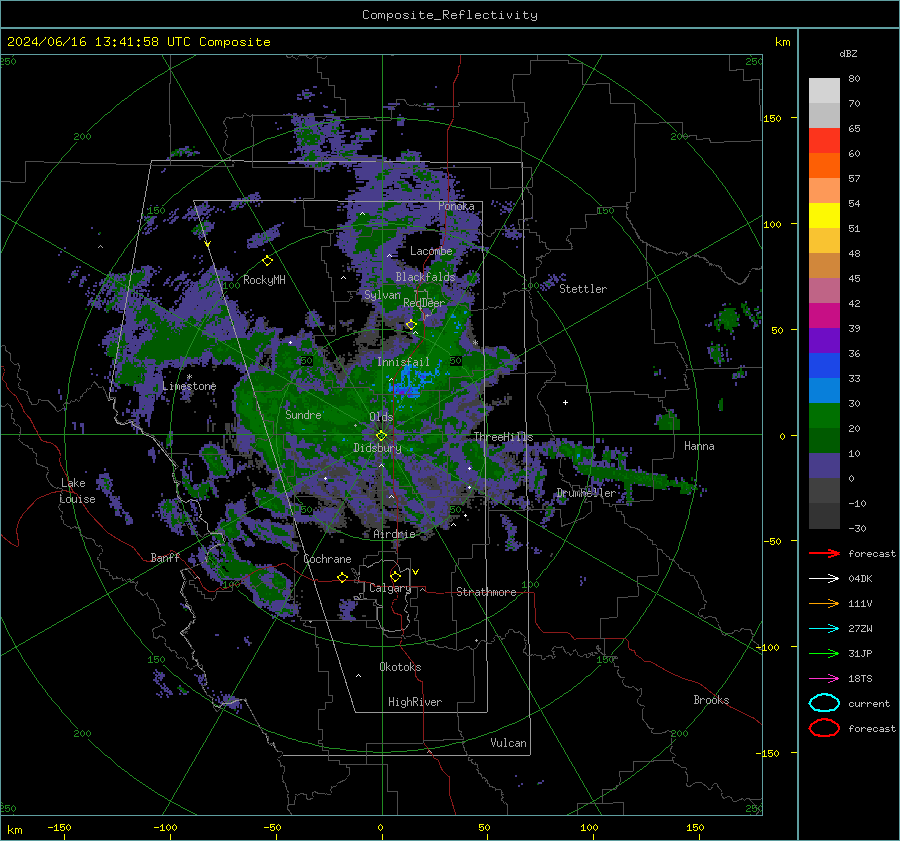Click the bright green 20-30 dBZ swatch
This screenshot has width=900, height=841.
[x=824, y=416]
